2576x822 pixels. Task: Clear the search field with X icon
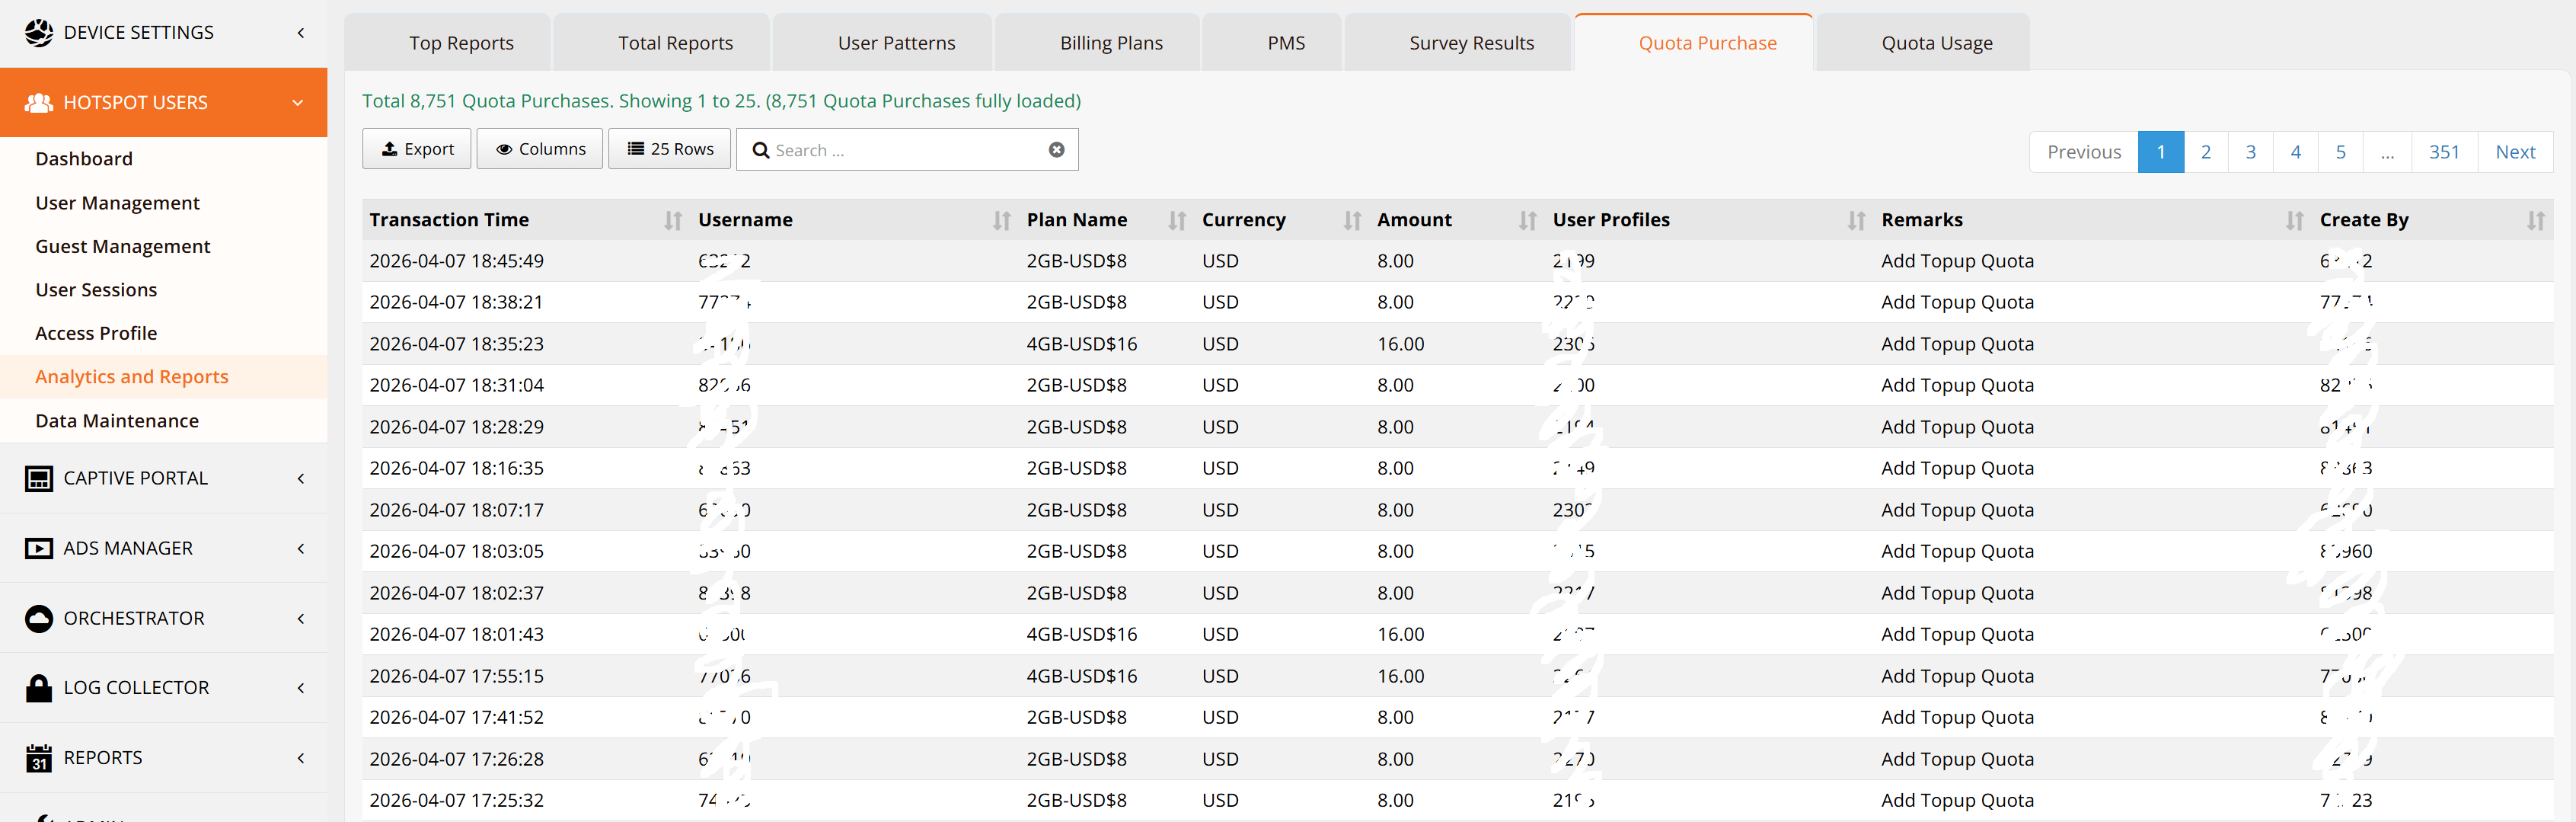tap(1056, 150)
